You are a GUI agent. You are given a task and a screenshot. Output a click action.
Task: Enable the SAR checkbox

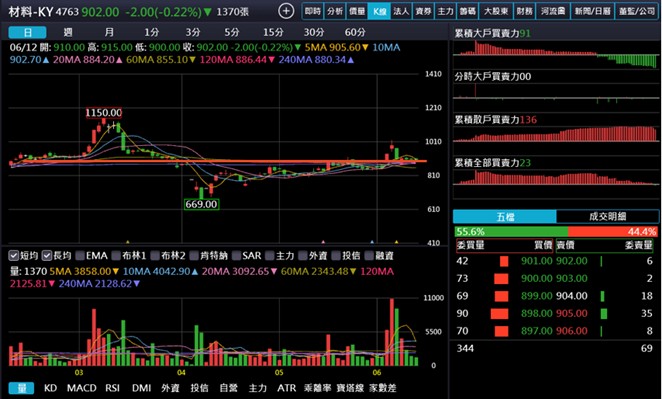point(236,255)
